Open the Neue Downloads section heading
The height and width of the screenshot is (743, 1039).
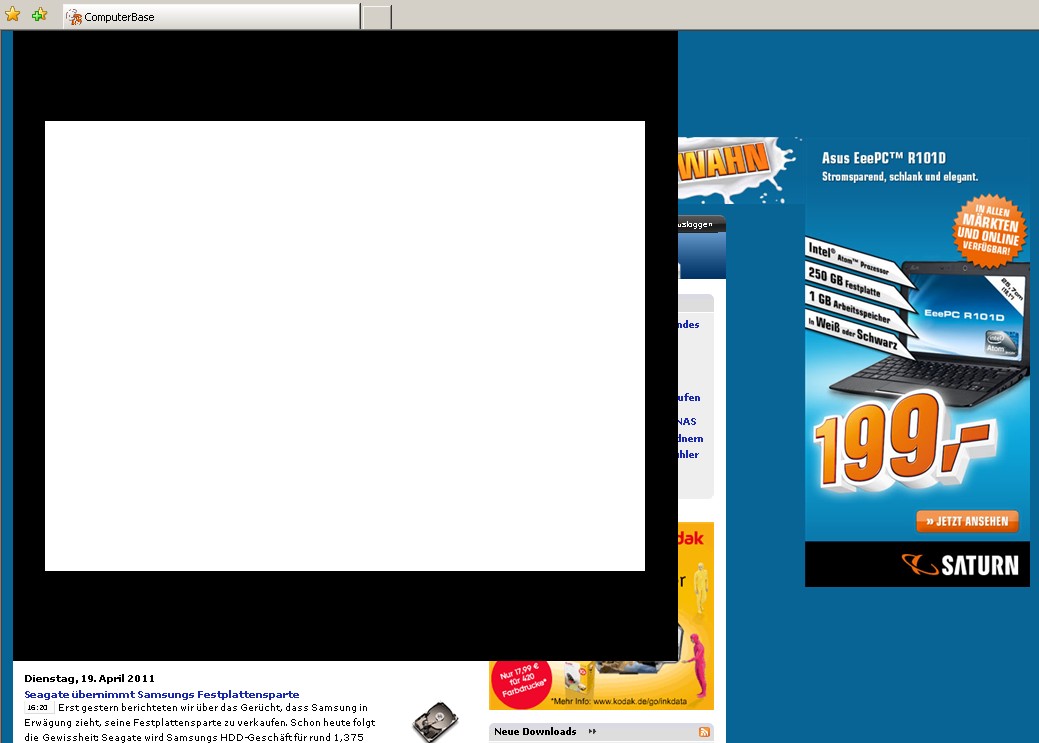(535, 732)
